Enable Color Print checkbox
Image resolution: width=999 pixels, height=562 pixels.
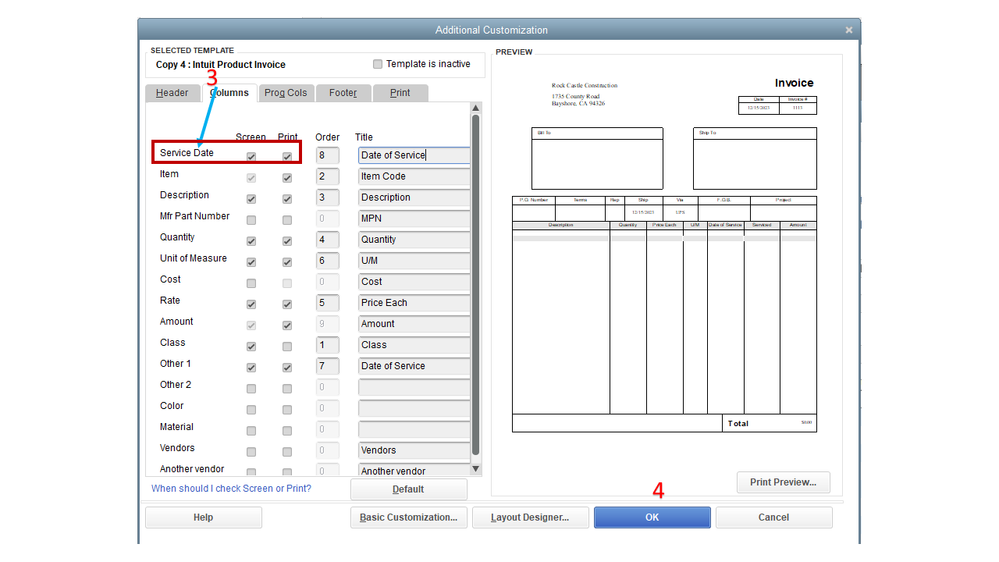click(x=287, y=410)
